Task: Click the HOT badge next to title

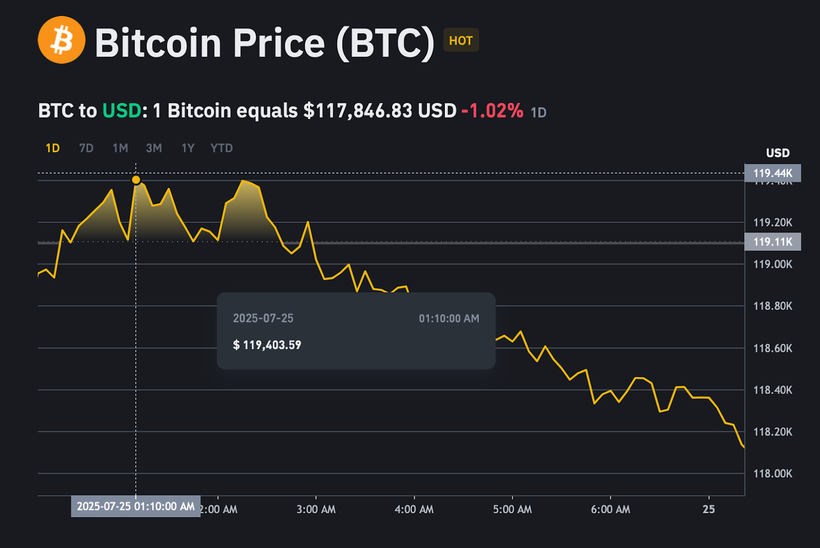Action: pyautogui.click(x=461, y=40)
